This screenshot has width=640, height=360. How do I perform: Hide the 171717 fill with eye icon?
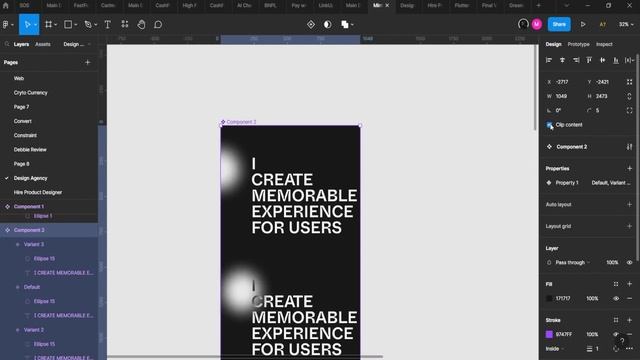click(x=616, y=299)
